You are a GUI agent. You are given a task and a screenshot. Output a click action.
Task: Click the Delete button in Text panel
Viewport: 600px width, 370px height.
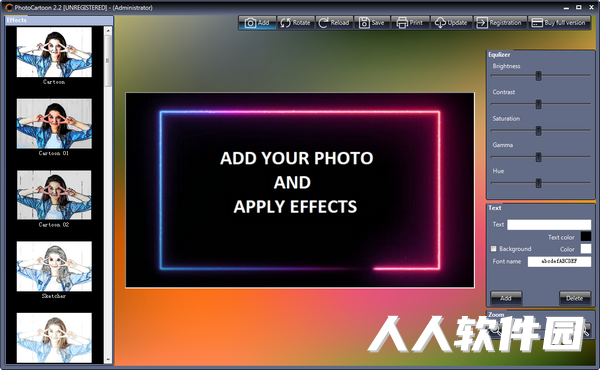coord(575,298)
